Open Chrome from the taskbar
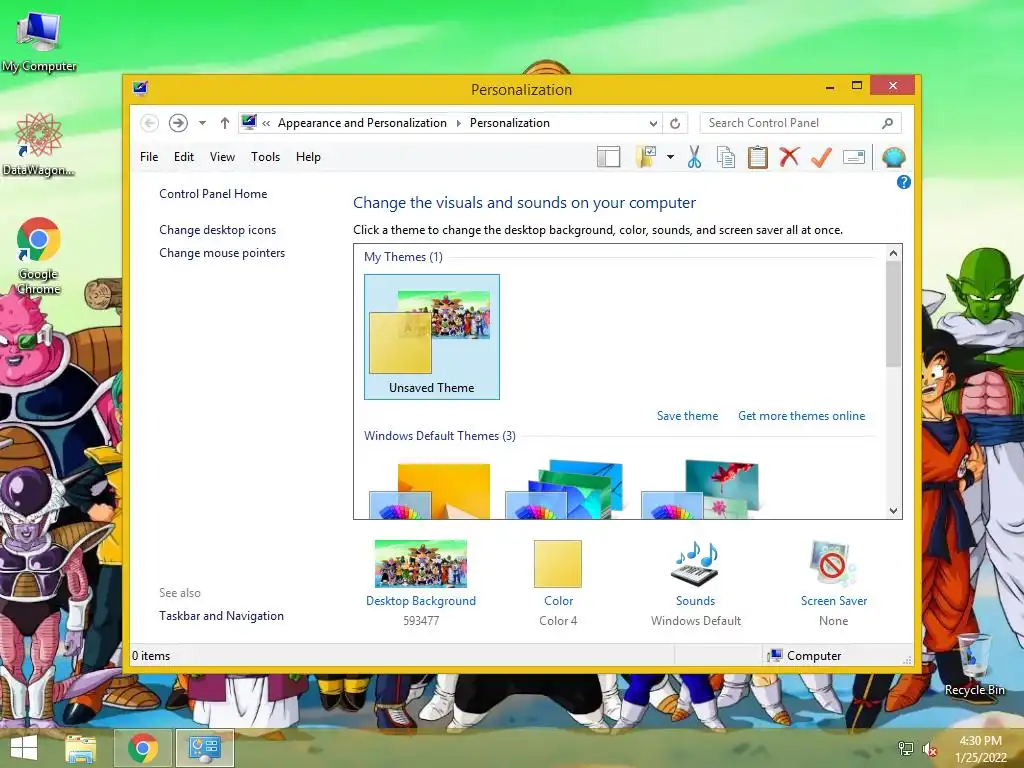Screen dimensions: 1024x768 tap(143, 748)
